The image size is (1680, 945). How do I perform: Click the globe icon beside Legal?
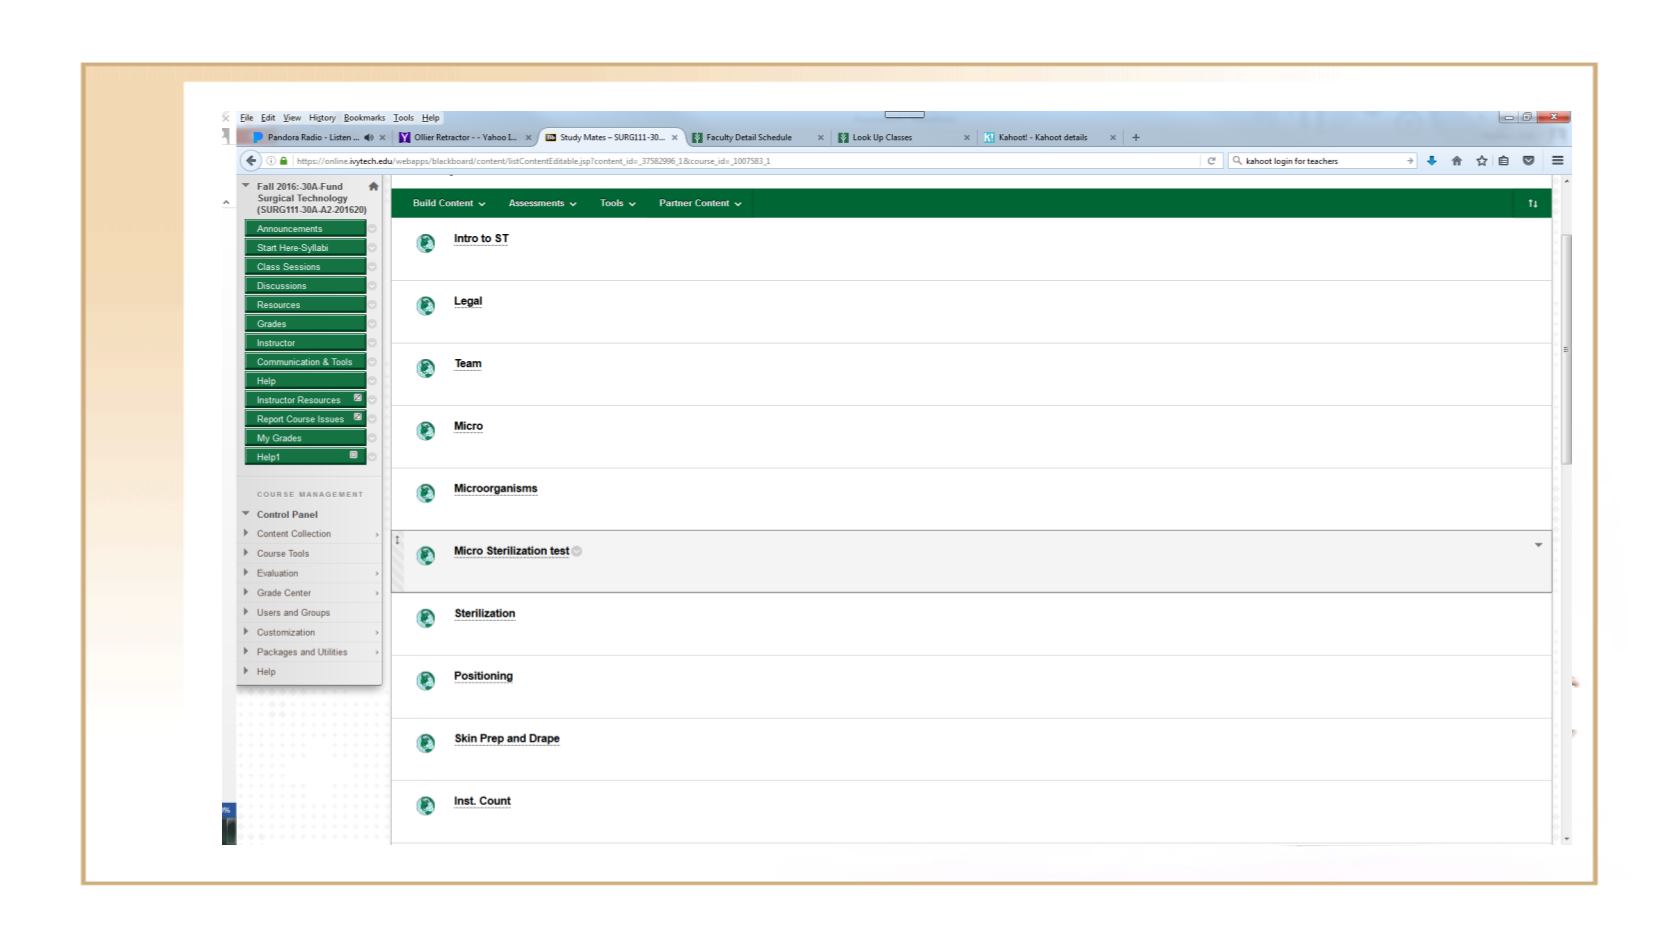(x=426, y=305)
